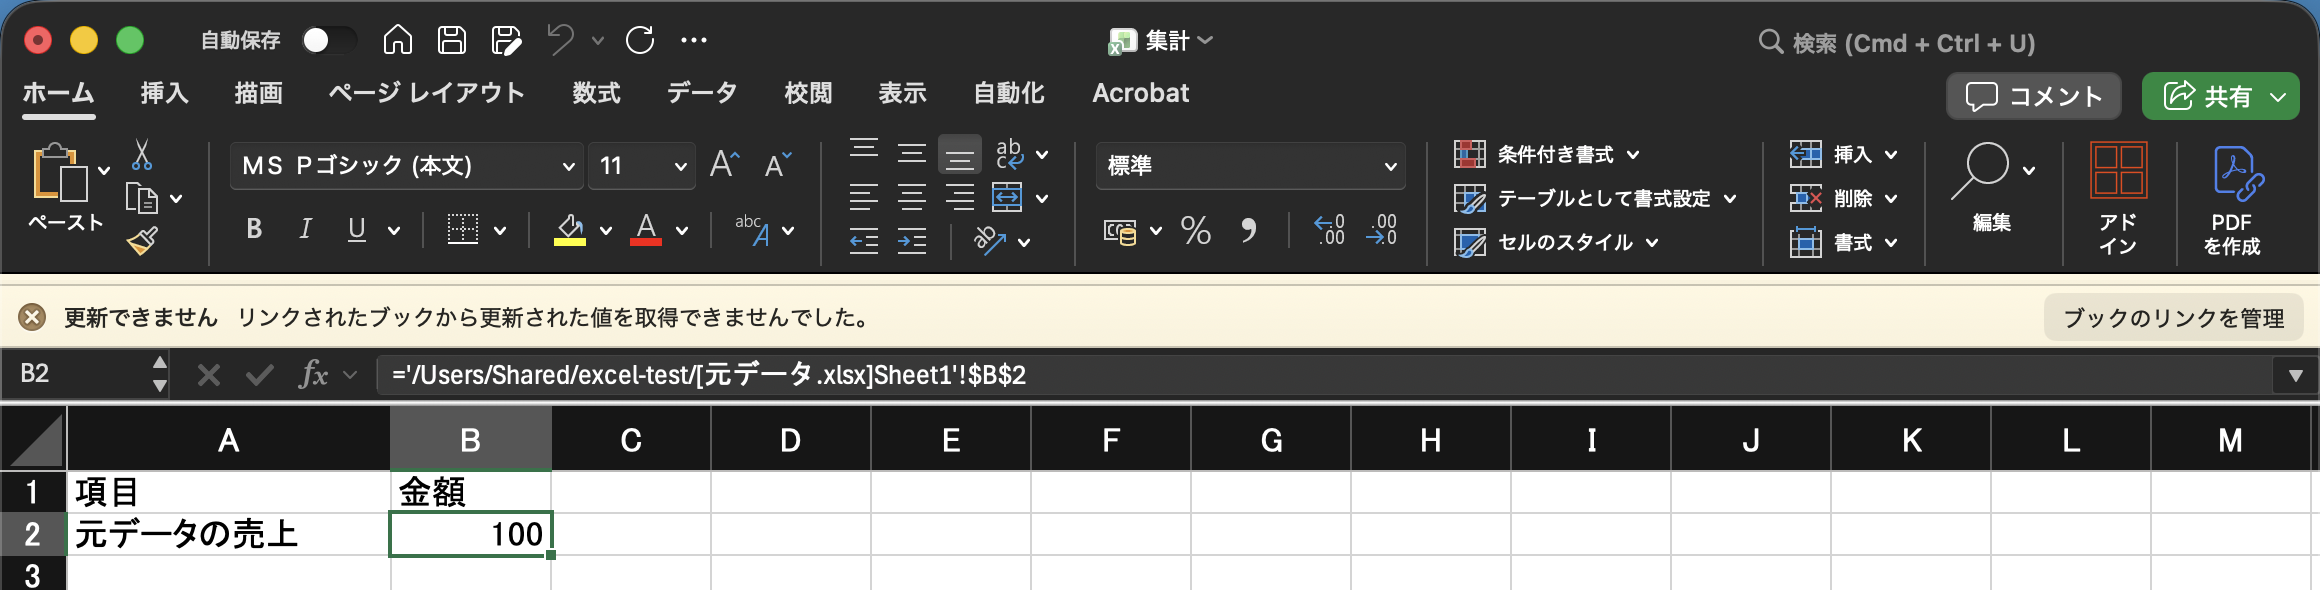Viewport: 2320px width, 590px height.
Task: Apply the yellow fill color
Action: pyautogui.click(x=570, y=230)
